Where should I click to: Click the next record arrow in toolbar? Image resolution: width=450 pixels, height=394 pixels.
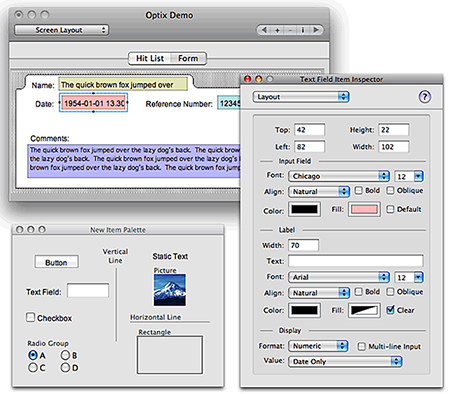[x=316, y=30]
